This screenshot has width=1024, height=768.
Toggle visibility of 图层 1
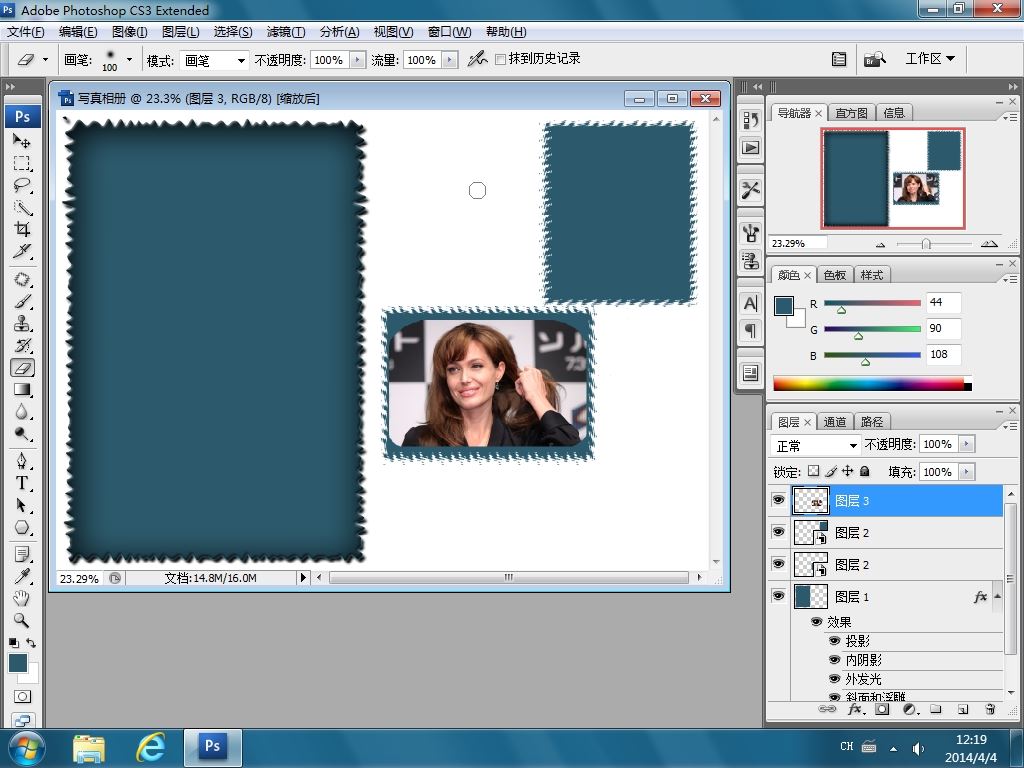(x=779, y=597)
